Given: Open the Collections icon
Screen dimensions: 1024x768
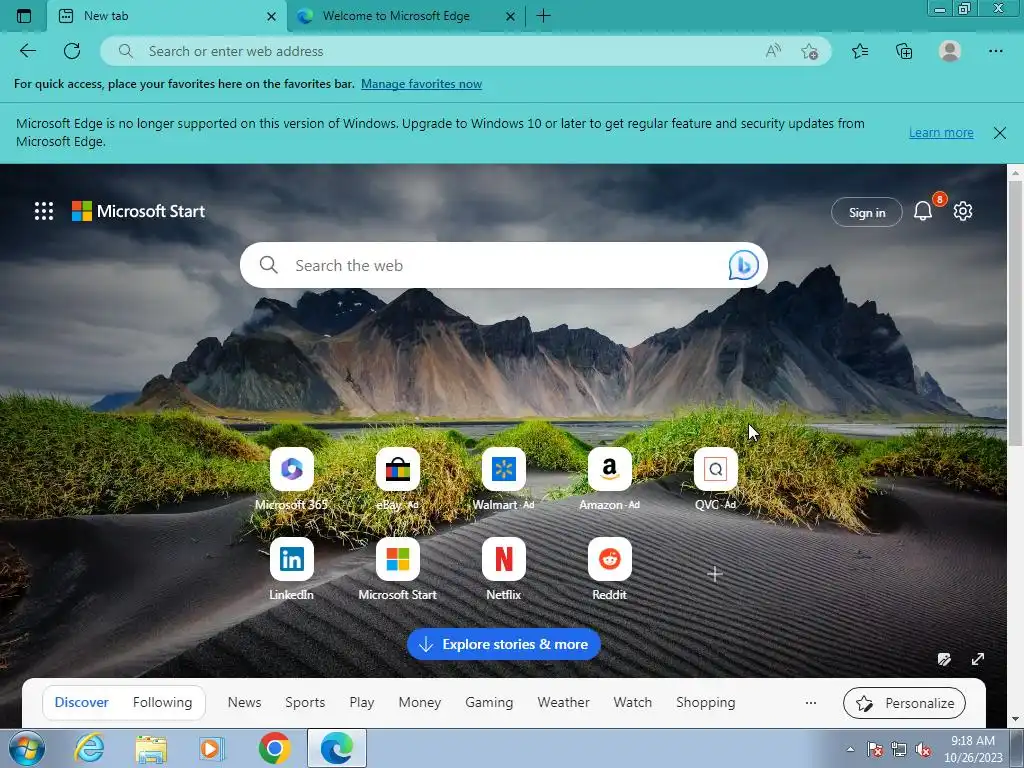Looking at the screenshot, I should (904, 51).
